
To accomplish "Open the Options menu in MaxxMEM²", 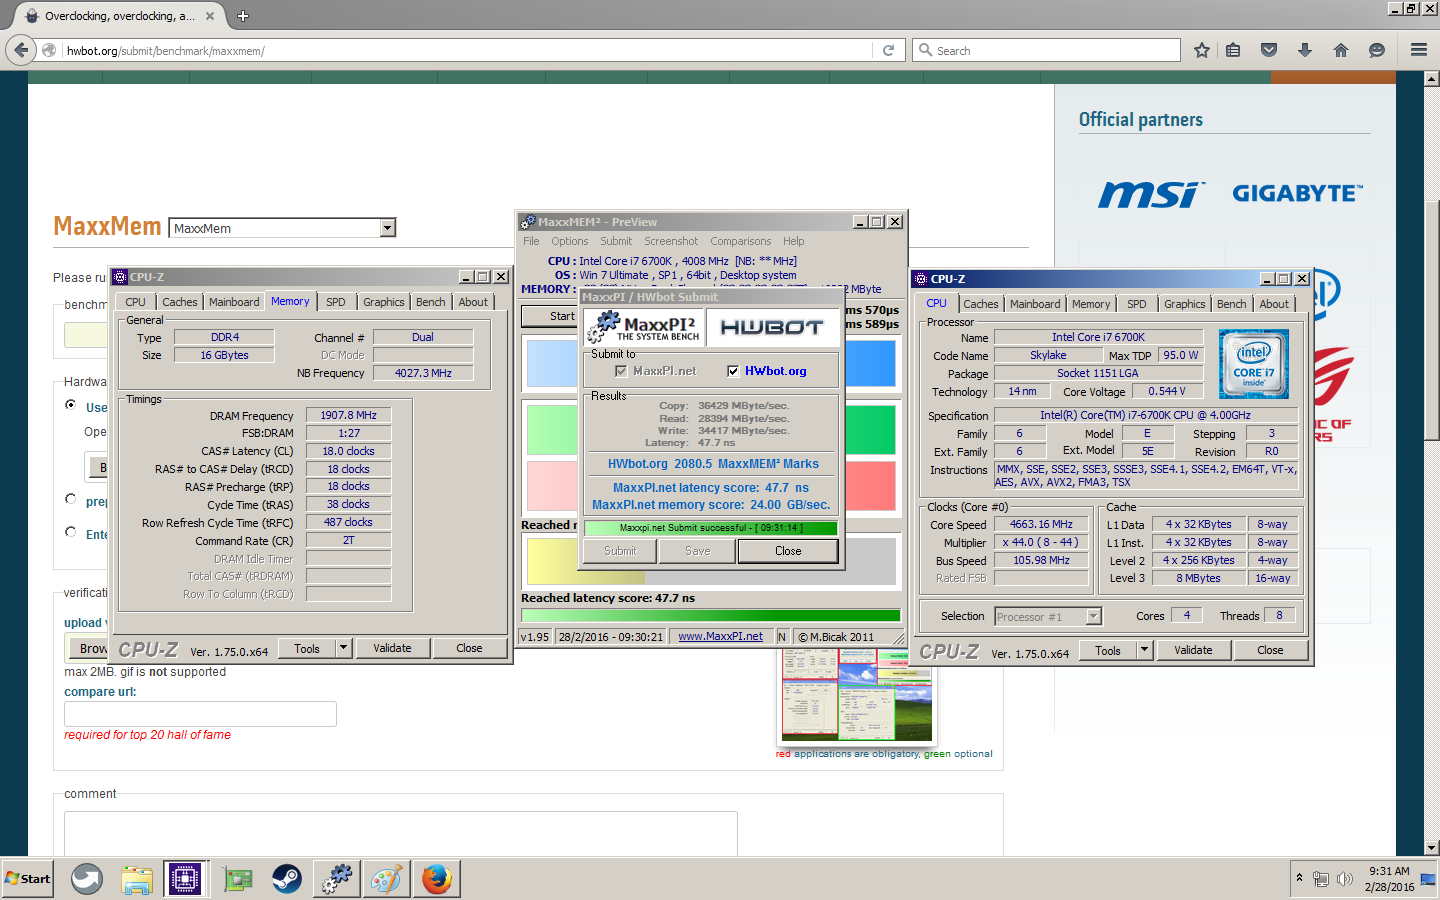I will tap(570, 241).
